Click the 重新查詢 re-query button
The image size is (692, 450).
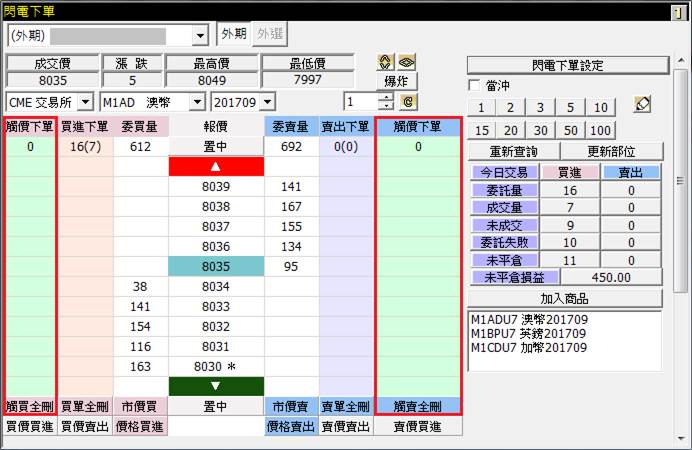pos(513,152)
